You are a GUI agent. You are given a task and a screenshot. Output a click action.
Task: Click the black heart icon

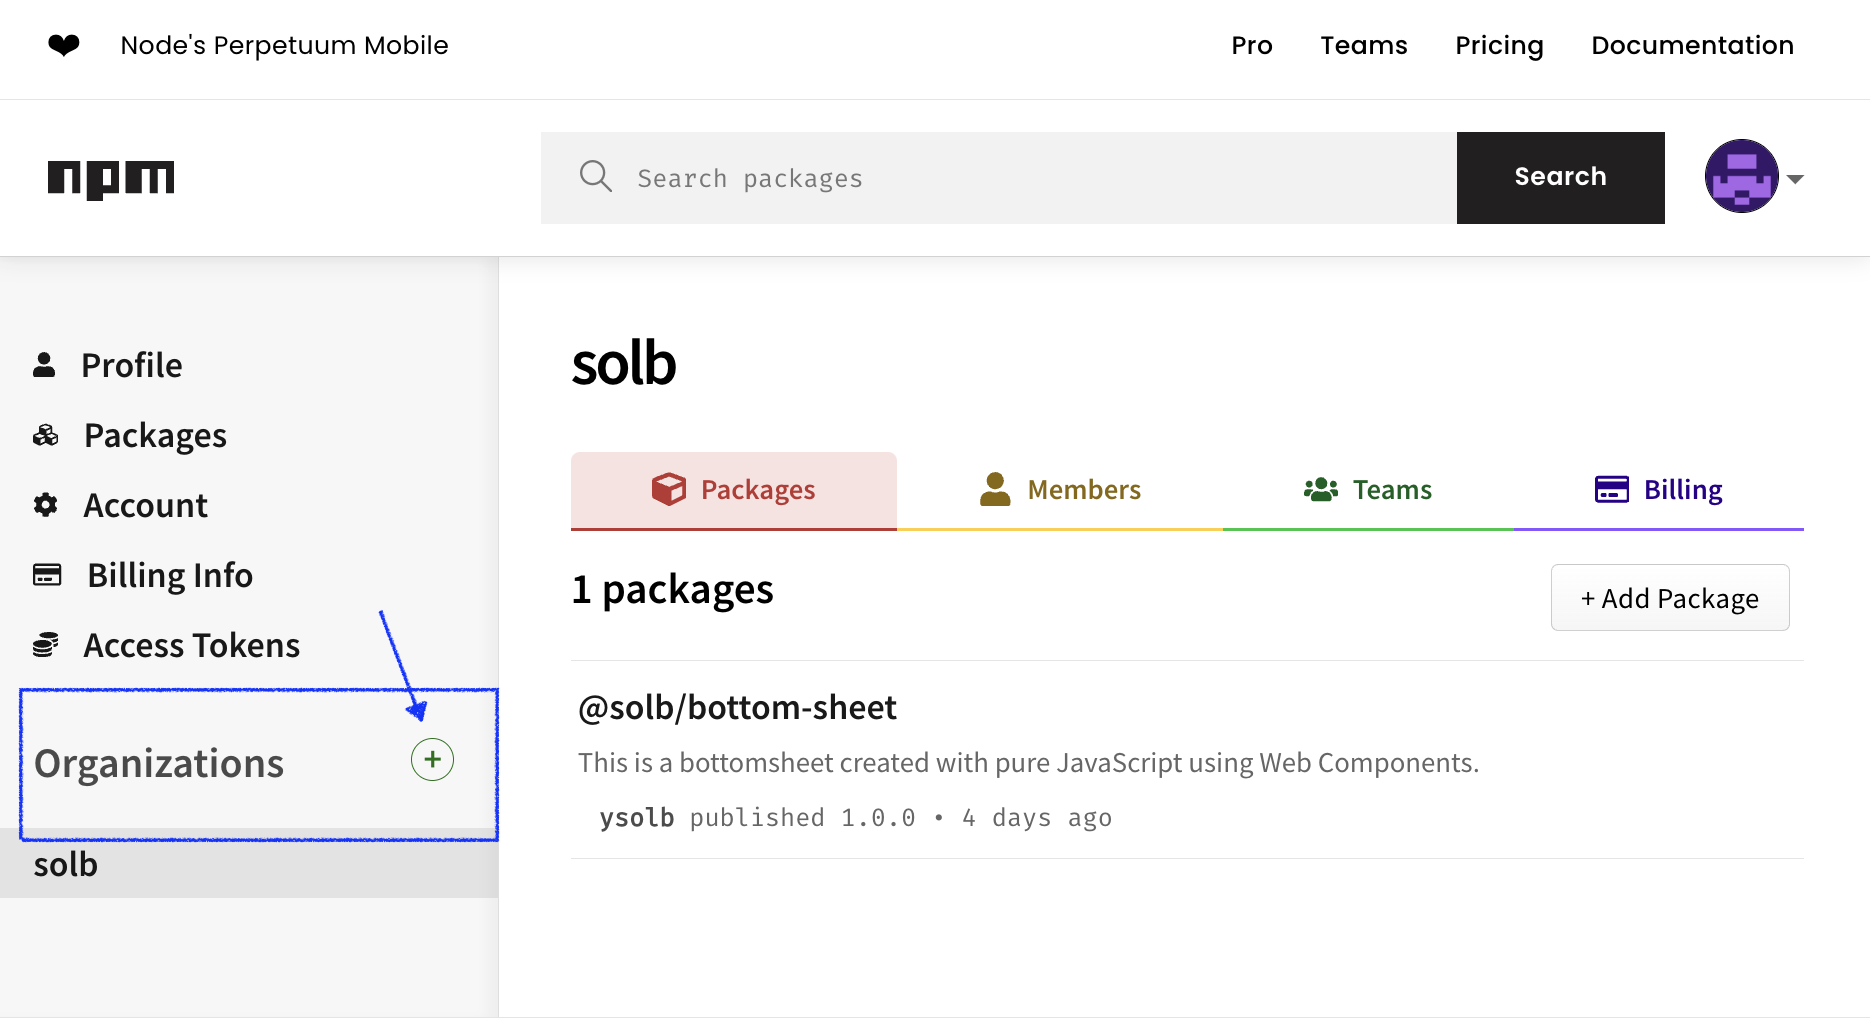[64, 46]
